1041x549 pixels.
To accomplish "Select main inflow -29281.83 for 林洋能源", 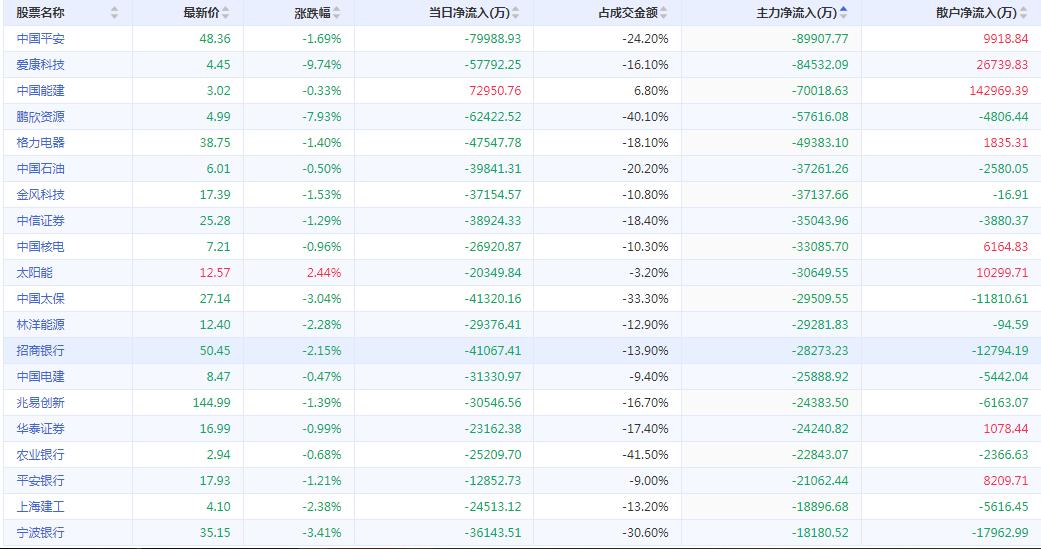I will coord(820,325).
